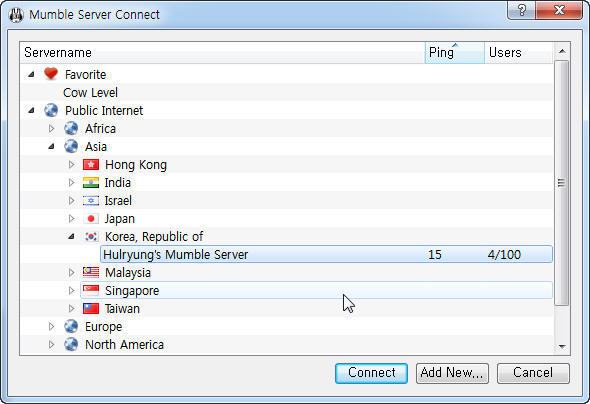
Task: Click the scrollbar down arrow
Action: pos(562,346)
